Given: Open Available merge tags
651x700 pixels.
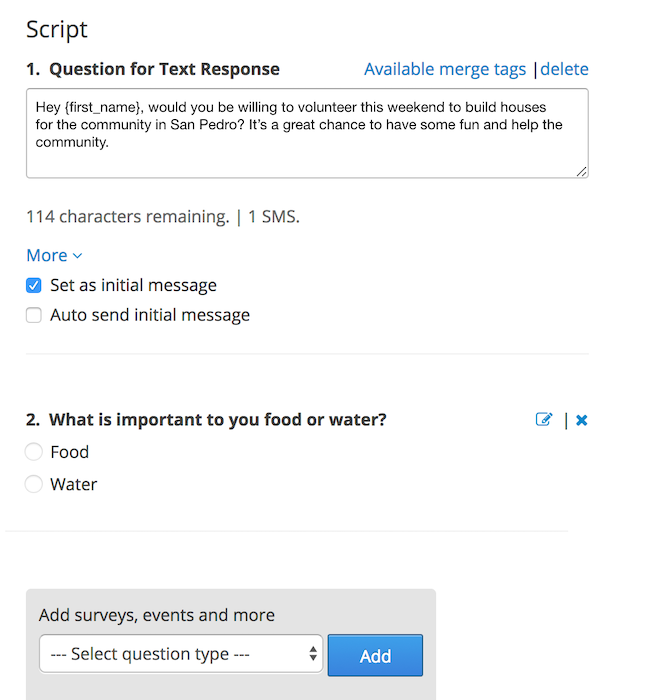Looking at the screenshot, I should (x=445, y=69).
